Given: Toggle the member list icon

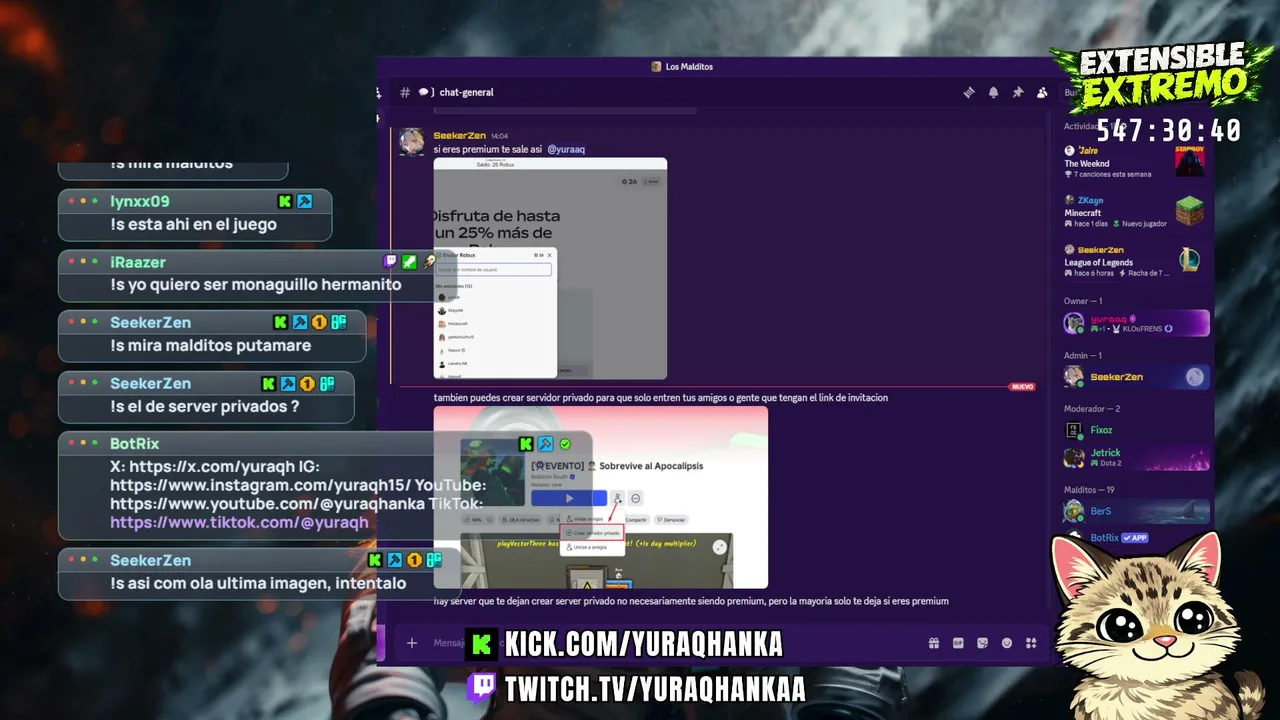Looking at the screenshot, I should click(x=1042, y=92).
